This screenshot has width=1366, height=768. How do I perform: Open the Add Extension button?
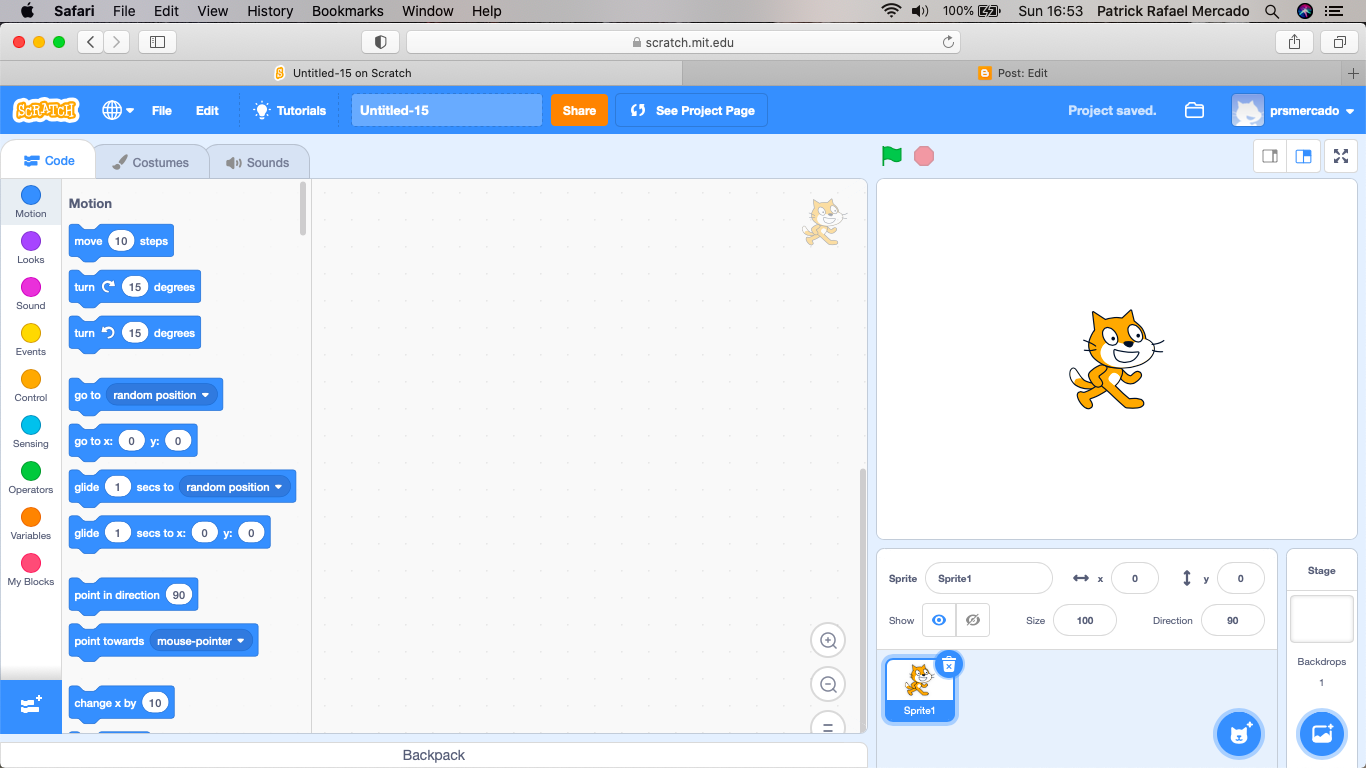pyautogui.click(x=31, y=706)
